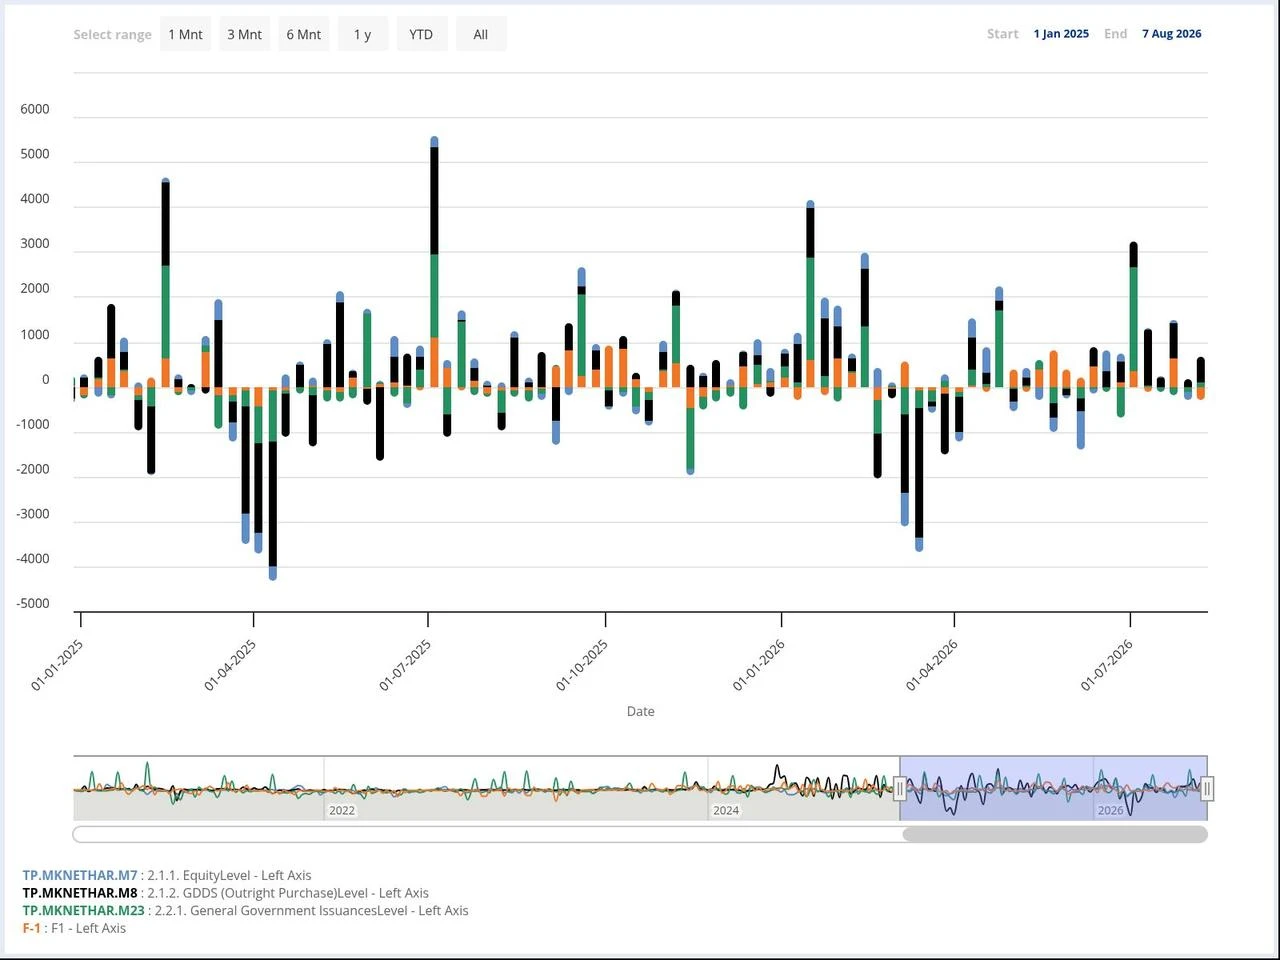The image size is (1280, 960).
Task: Click the 2022 label in navigator
Action: (342, 810)
